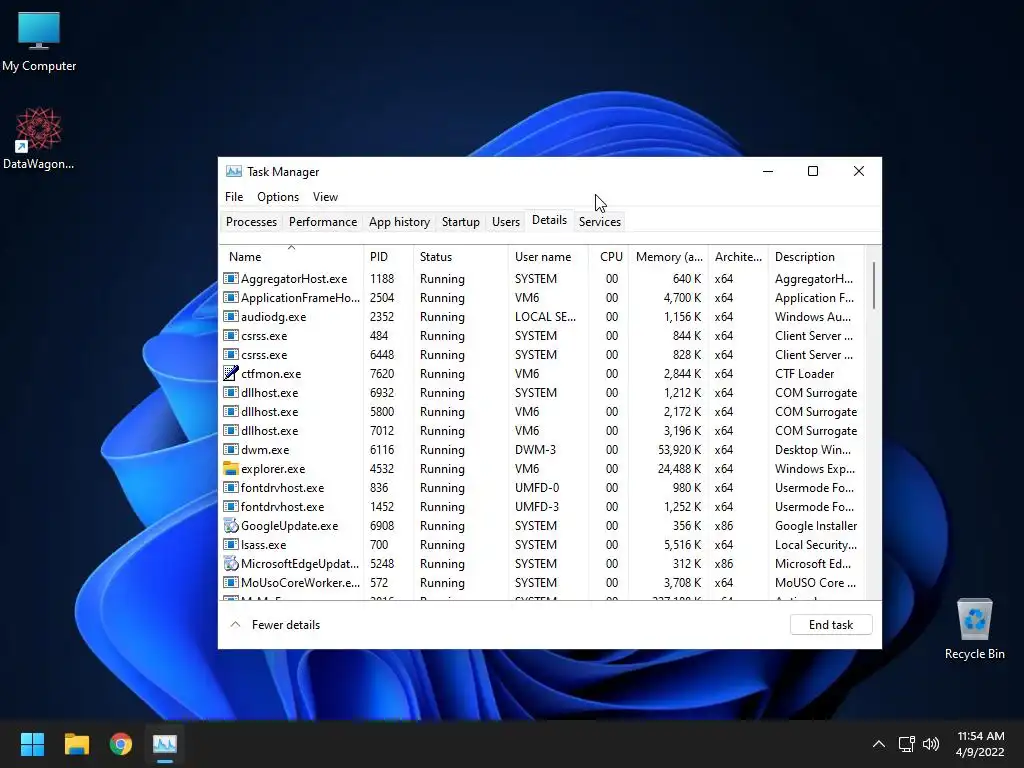This screenshot has width=1024, height=768.
Task: Click the process list vertical scrollbar thumb
Action: pos(874,285)
